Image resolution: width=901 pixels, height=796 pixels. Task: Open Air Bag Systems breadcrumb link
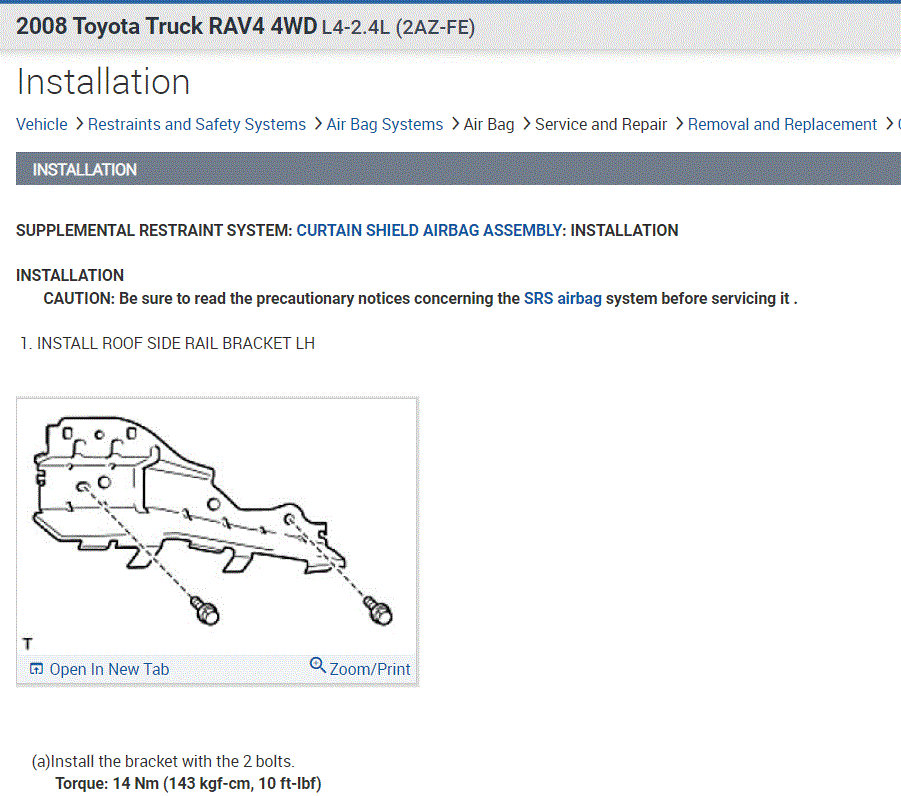(384, 124)
